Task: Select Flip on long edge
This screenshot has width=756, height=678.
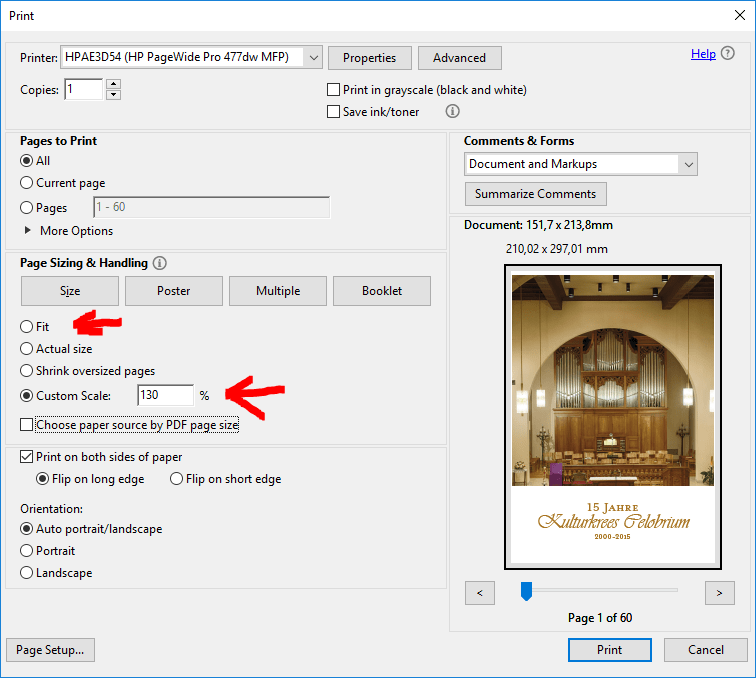Action: (x=42, y=479)
